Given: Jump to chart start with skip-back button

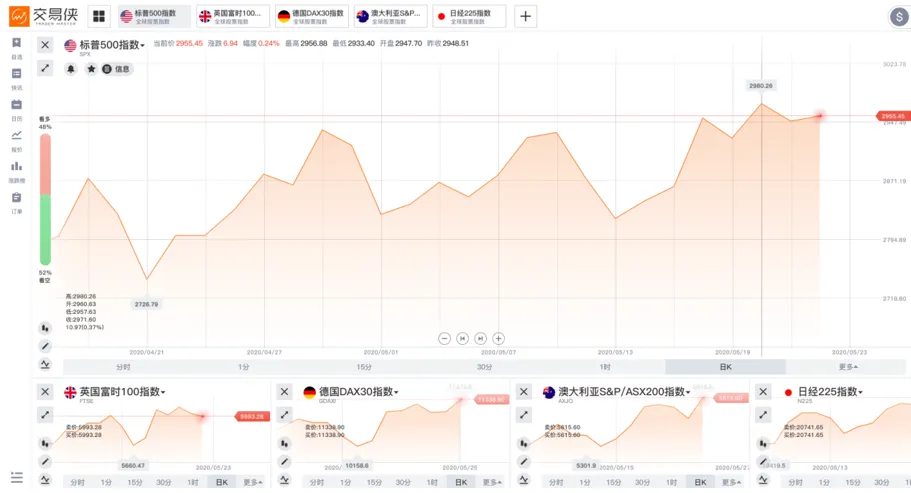Looking at the screenshot, I should point(462,339).
